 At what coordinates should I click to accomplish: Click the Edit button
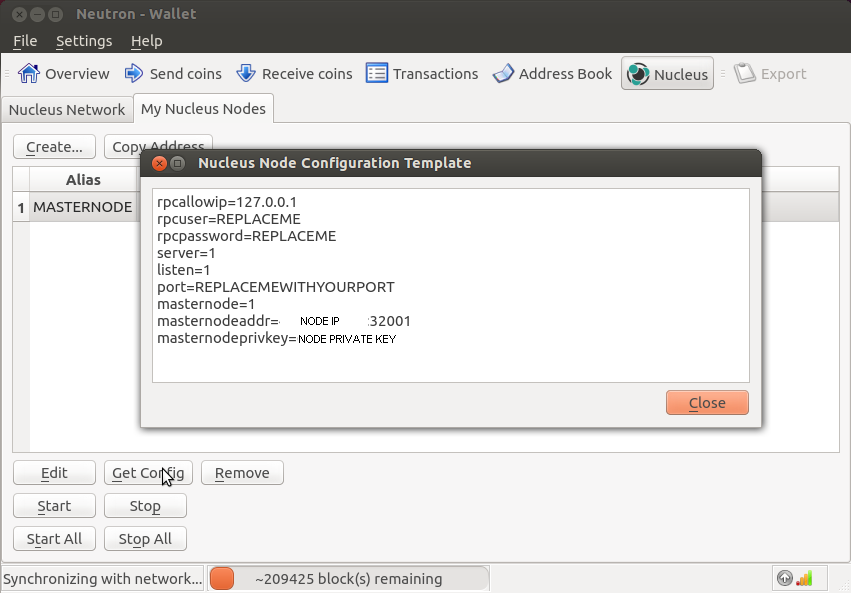click(x=54, y=473)
